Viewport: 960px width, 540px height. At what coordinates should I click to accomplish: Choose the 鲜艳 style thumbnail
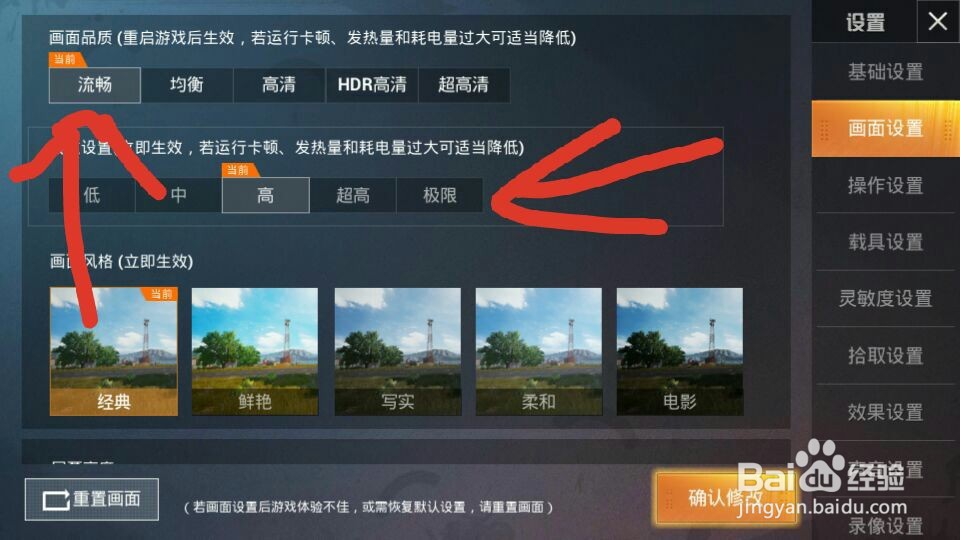pyautogui.click(x=255, y=351)
